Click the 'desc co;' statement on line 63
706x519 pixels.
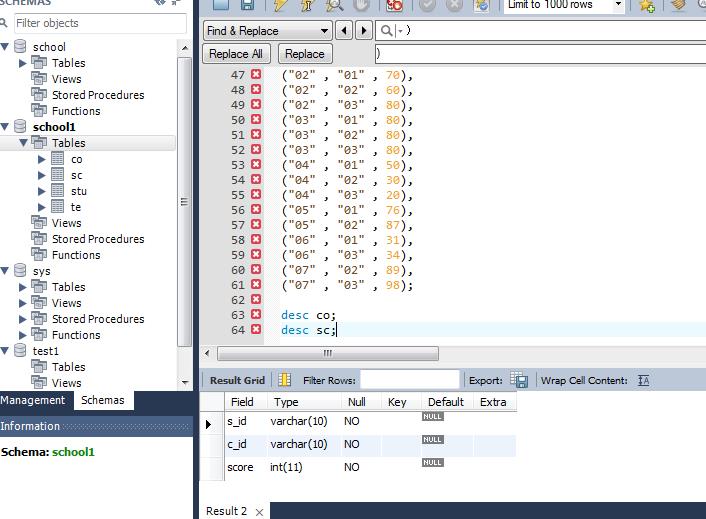click(308, 315)
